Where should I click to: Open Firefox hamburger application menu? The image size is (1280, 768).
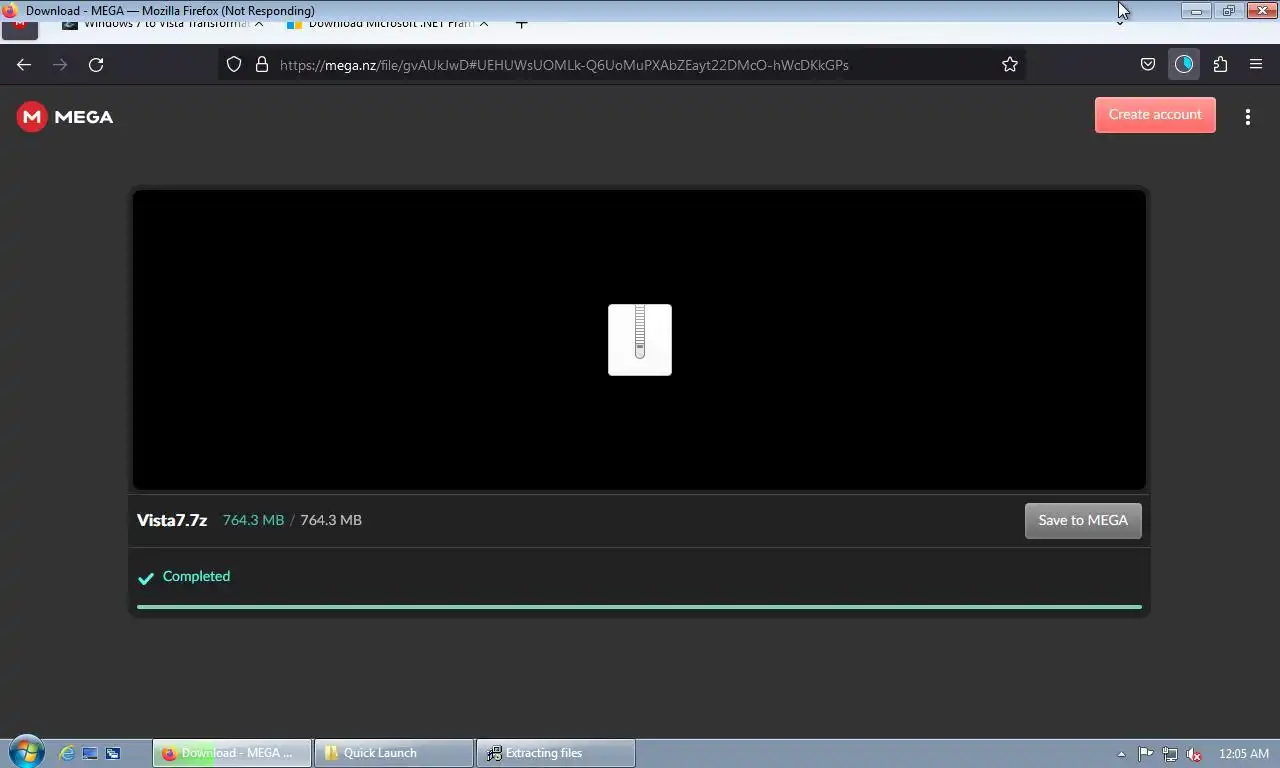point(1256,65)
